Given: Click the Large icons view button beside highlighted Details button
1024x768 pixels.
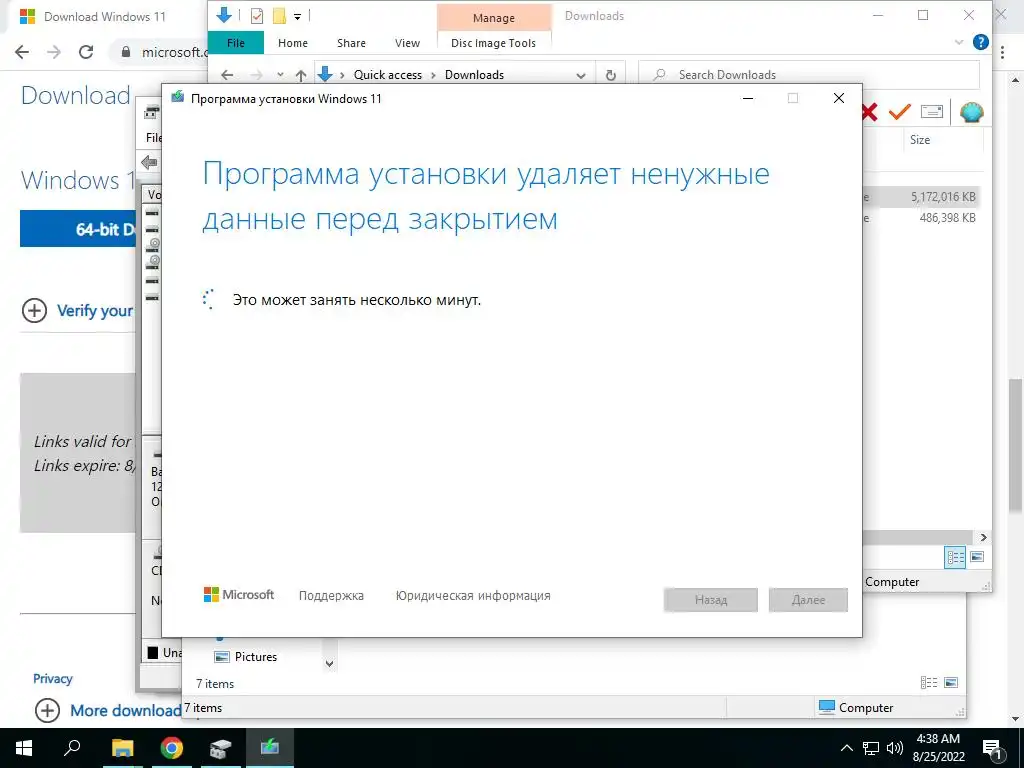Looking at the screenshot, I should click(x=977, y=557).
